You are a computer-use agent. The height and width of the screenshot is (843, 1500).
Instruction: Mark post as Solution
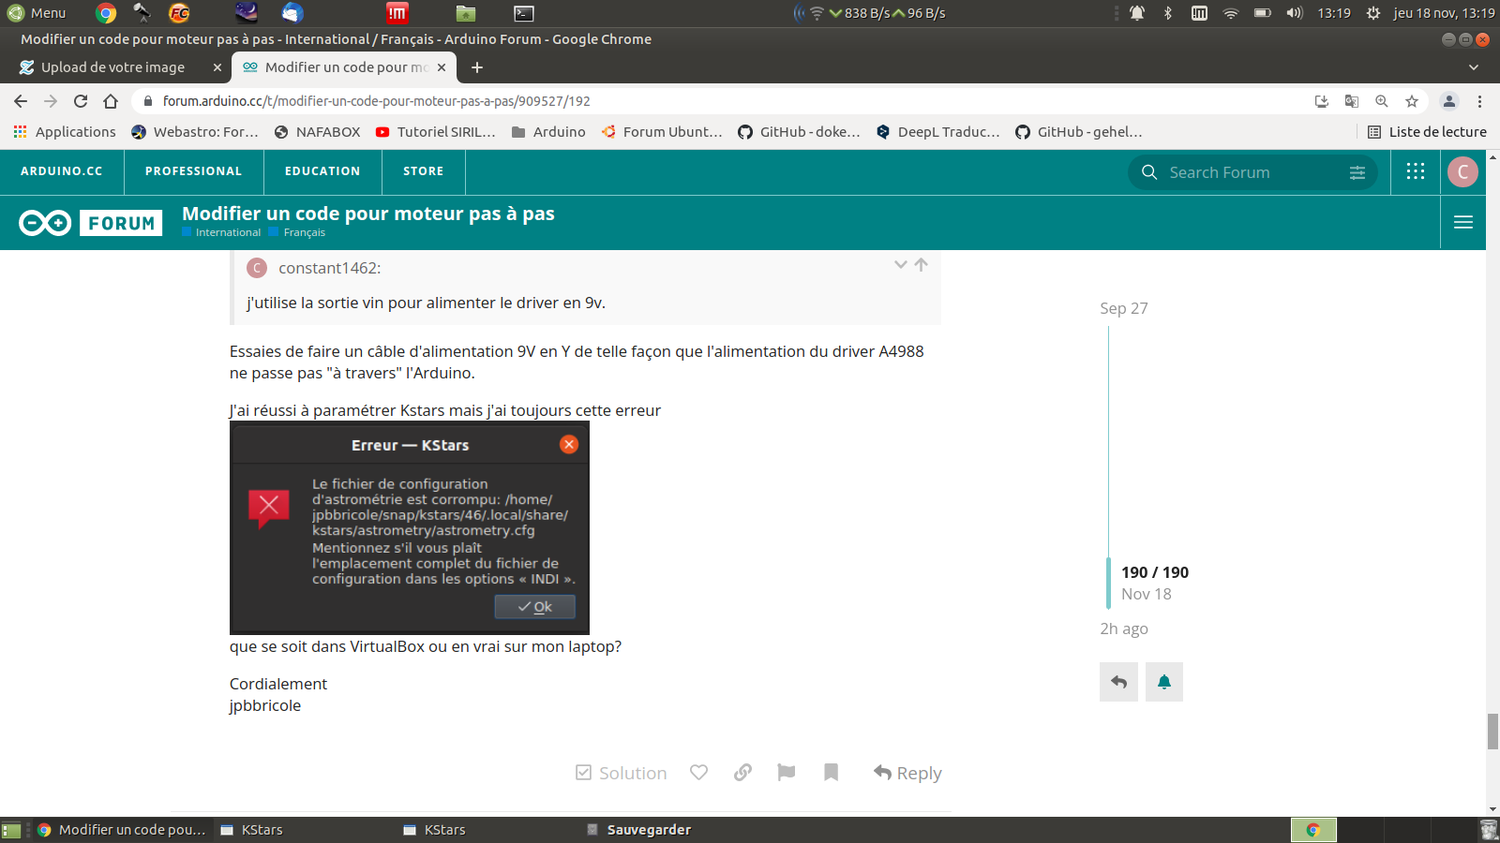click(x=621, y=773)
